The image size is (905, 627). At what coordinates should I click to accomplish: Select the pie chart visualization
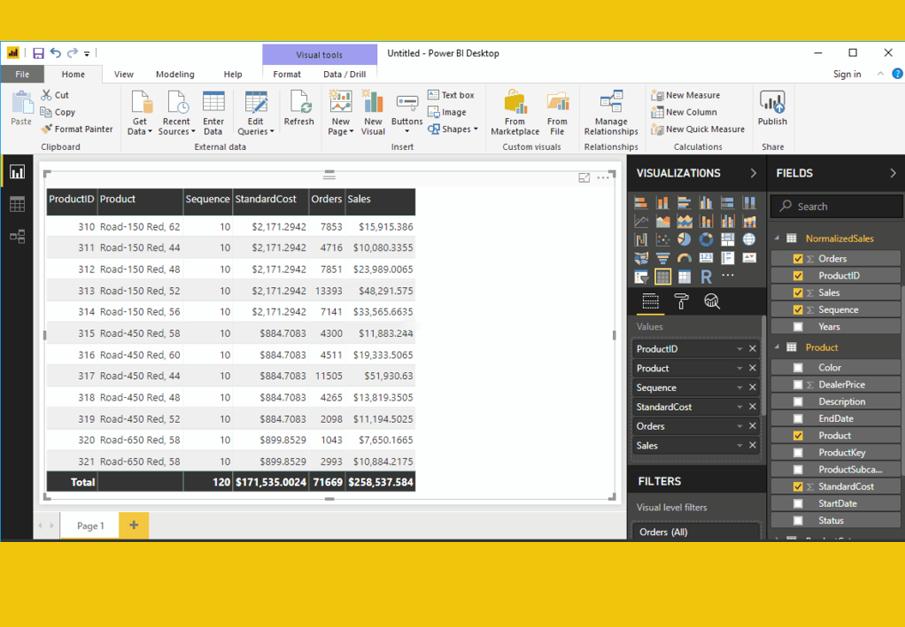(685, 240)
